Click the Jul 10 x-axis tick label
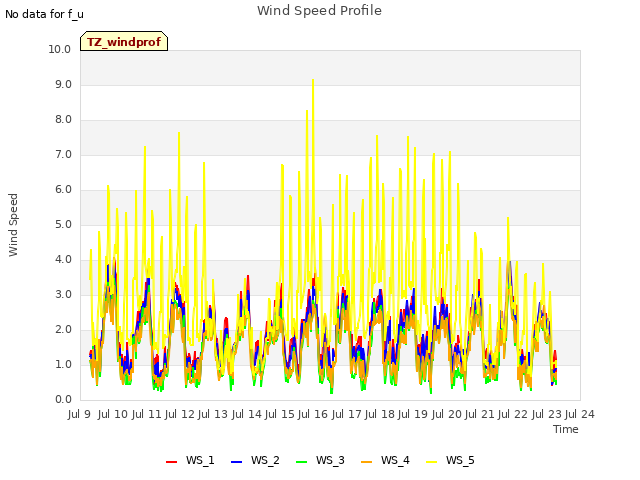This screenshot has height=480, width=640. [113, 414]
